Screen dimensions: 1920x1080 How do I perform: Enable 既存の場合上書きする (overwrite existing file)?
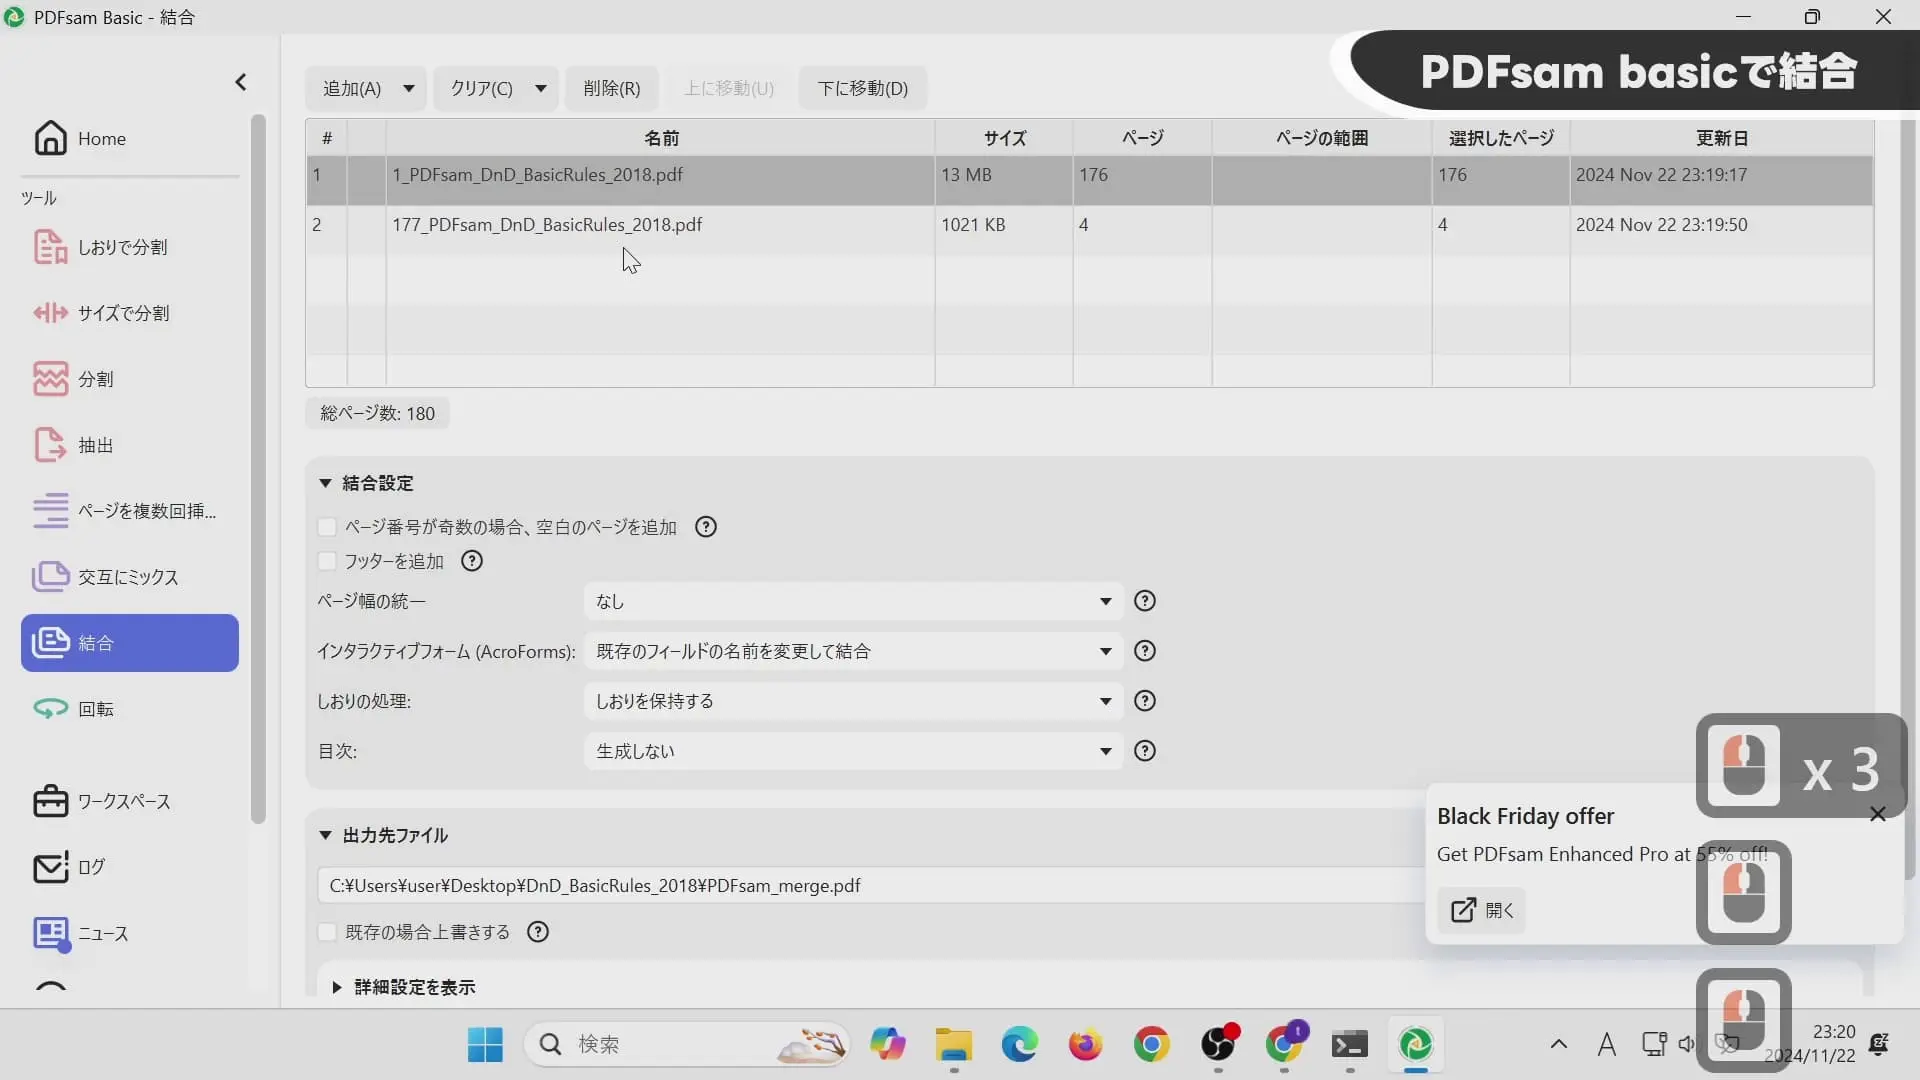(327, 931)
